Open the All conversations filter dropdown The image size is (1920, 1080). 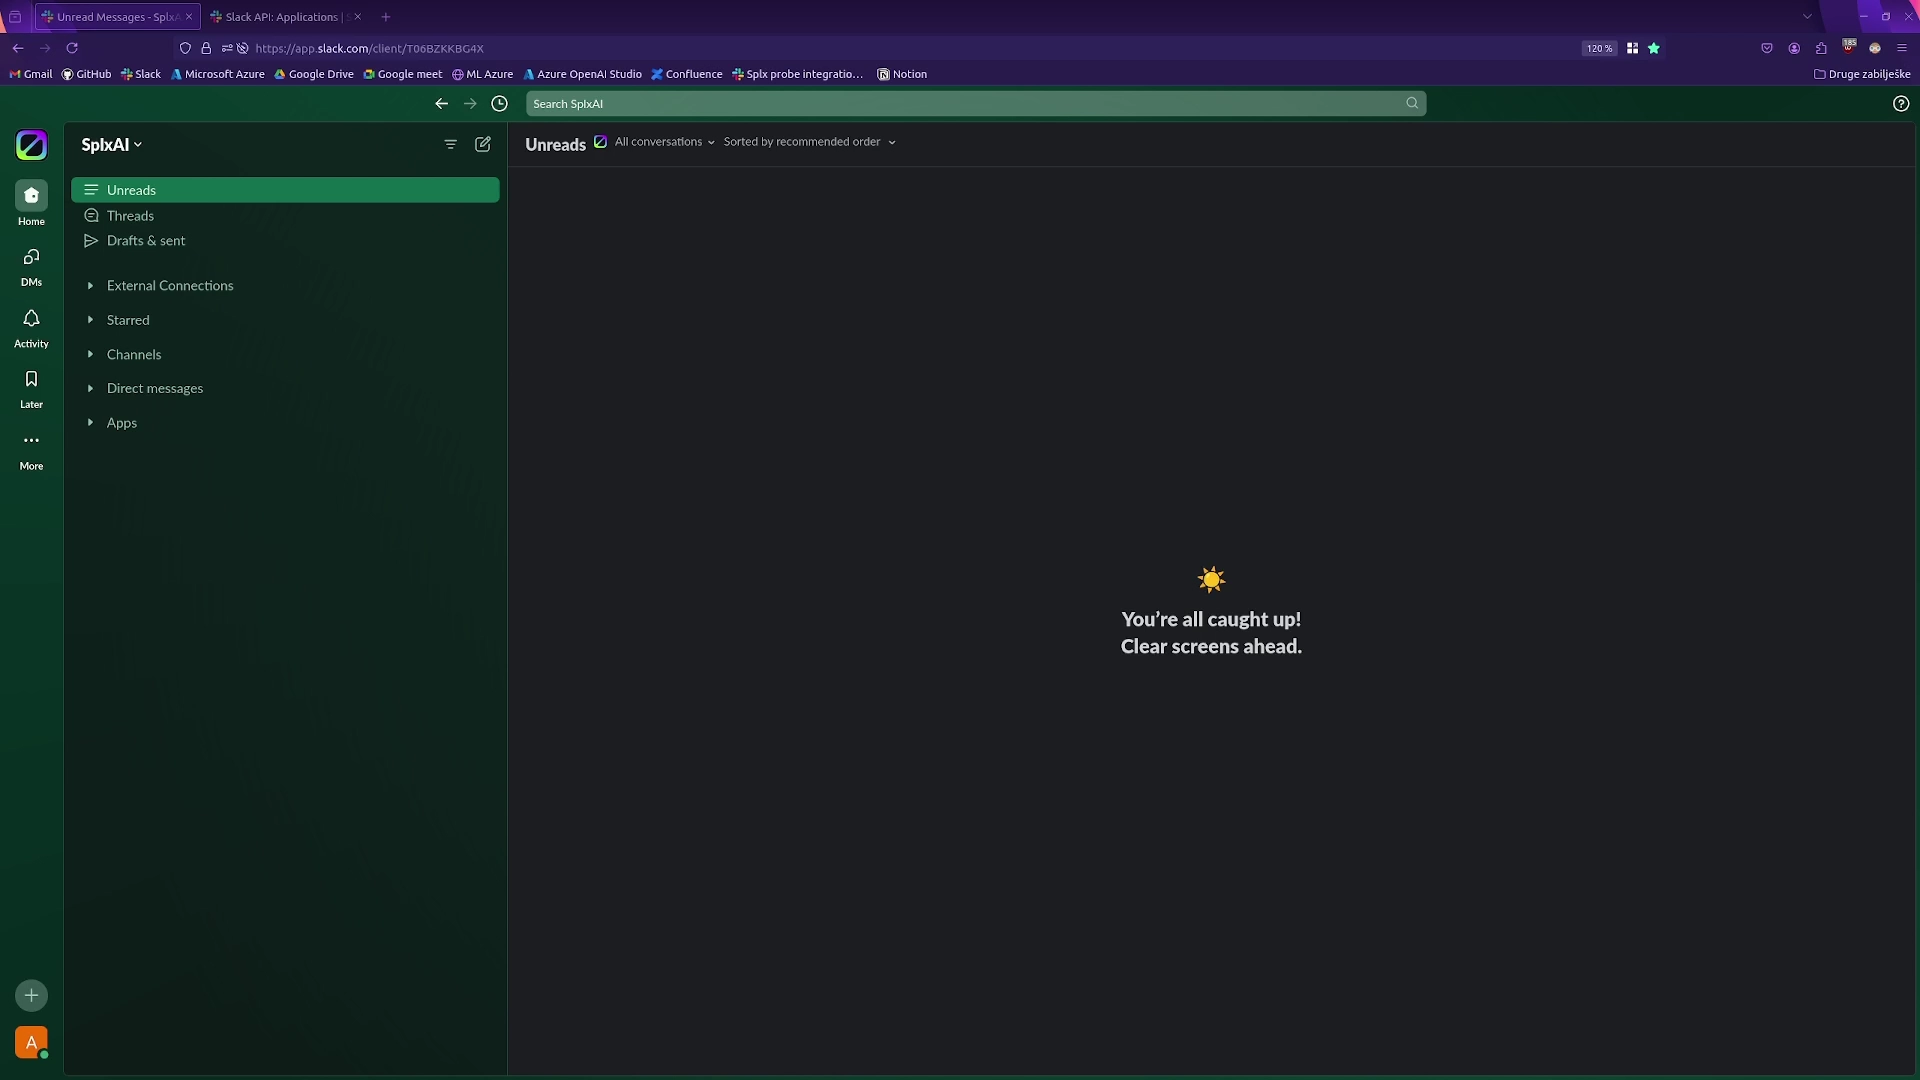pos(664,142)
